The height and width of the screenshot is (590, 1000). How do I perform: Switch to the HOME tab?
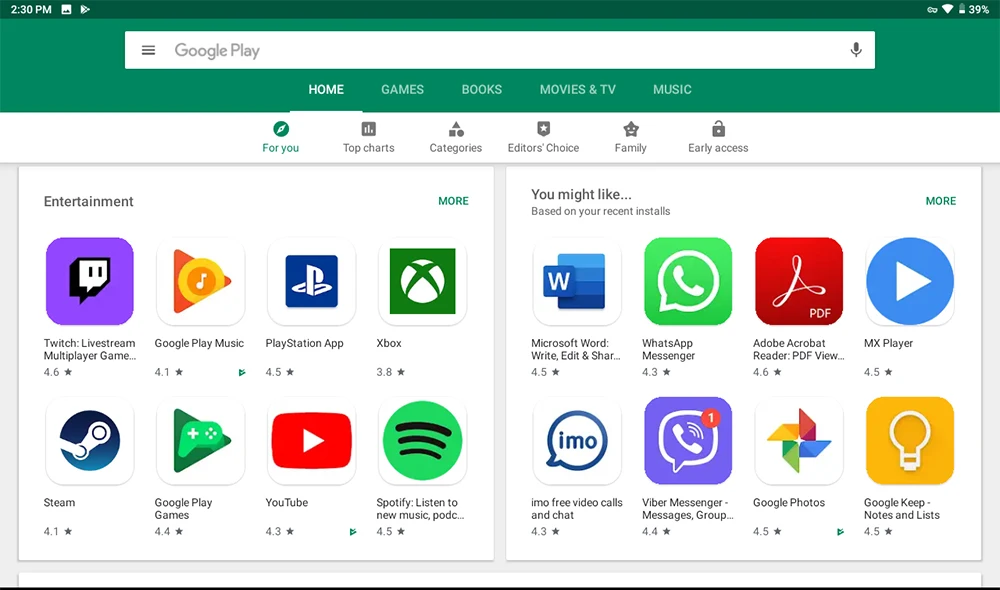click(x=326, y=89)
